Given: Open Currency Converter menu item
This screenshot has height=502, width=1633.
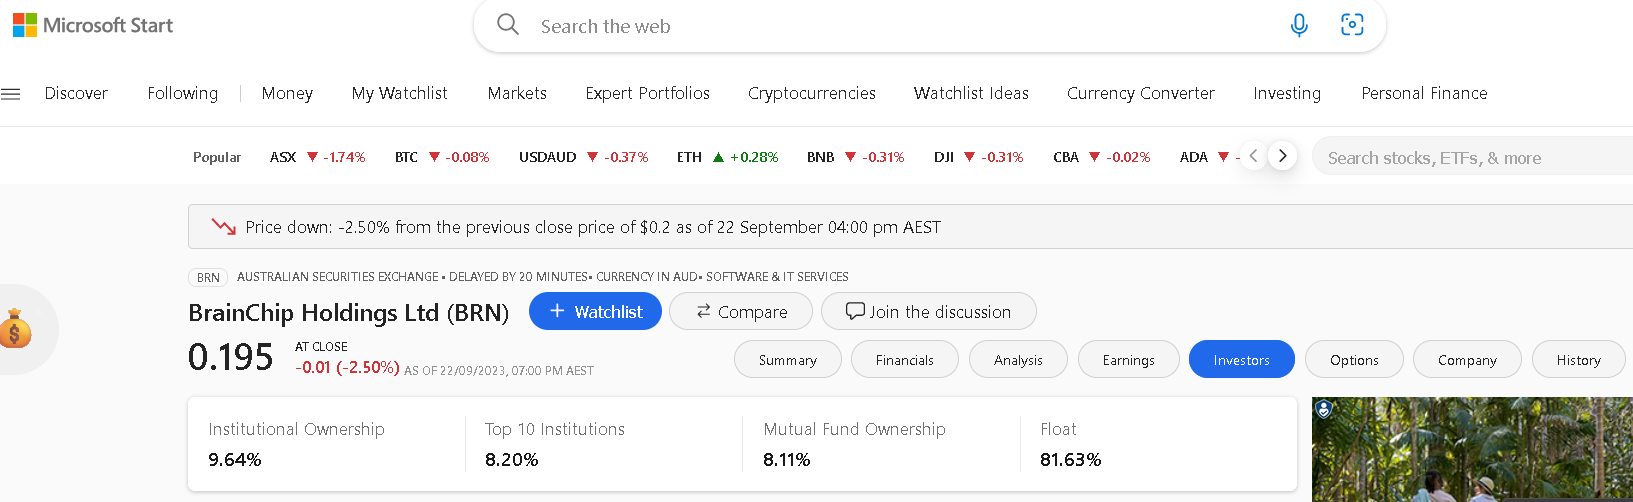Looking at the screenshot, I should point(1140,93).
